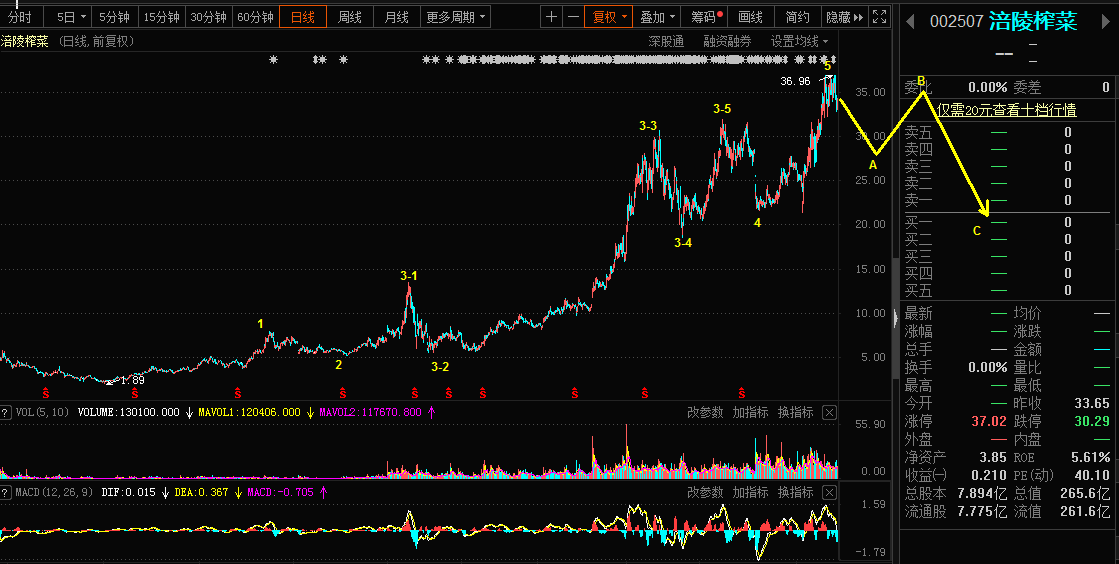Click ROE value 5.61%
The image size is (1119, 564).
coord(1090,457)
